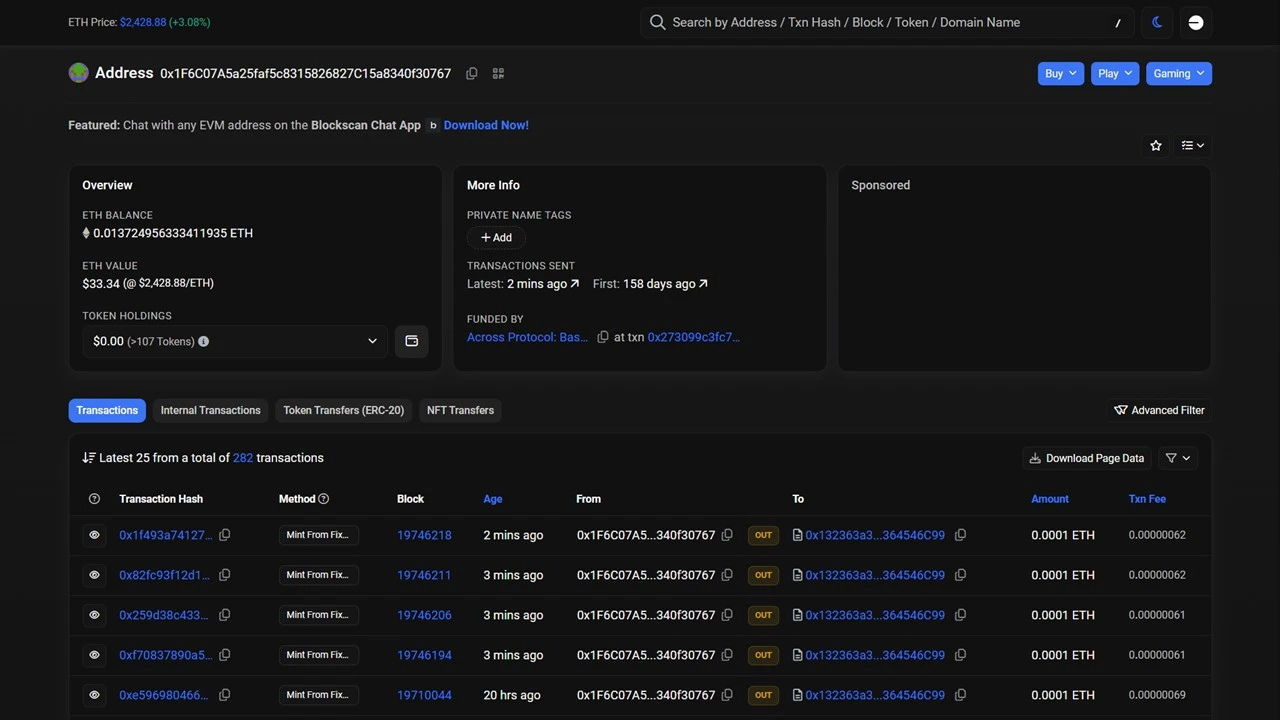Viewport: 1280px width, 720px height.
Task: Open the token holdings wallet icon
Action: [411, 341]
